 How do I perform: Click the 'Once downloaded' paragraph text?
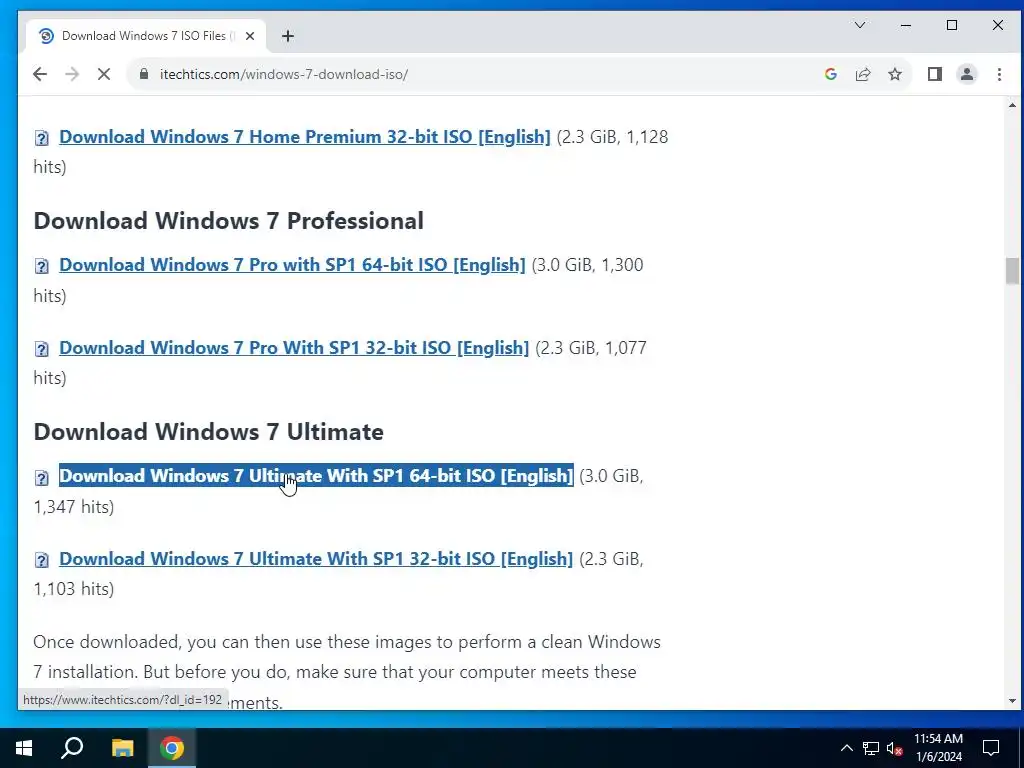347,672
